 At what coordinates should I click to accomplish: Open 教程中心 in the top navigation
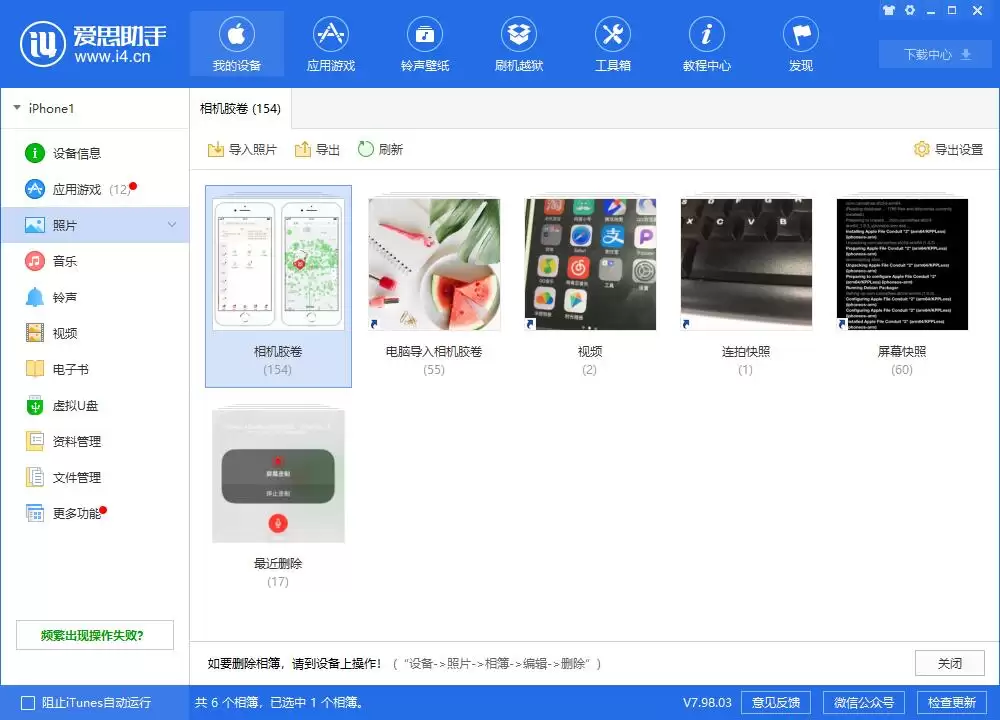[707, 44]
